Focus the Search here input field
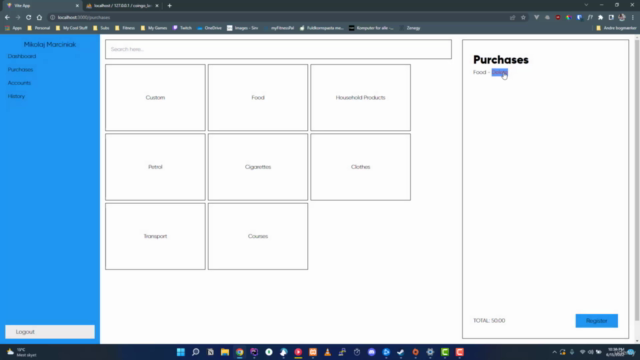The height and width of the screenshot is (360, 640). click(278, 49)
